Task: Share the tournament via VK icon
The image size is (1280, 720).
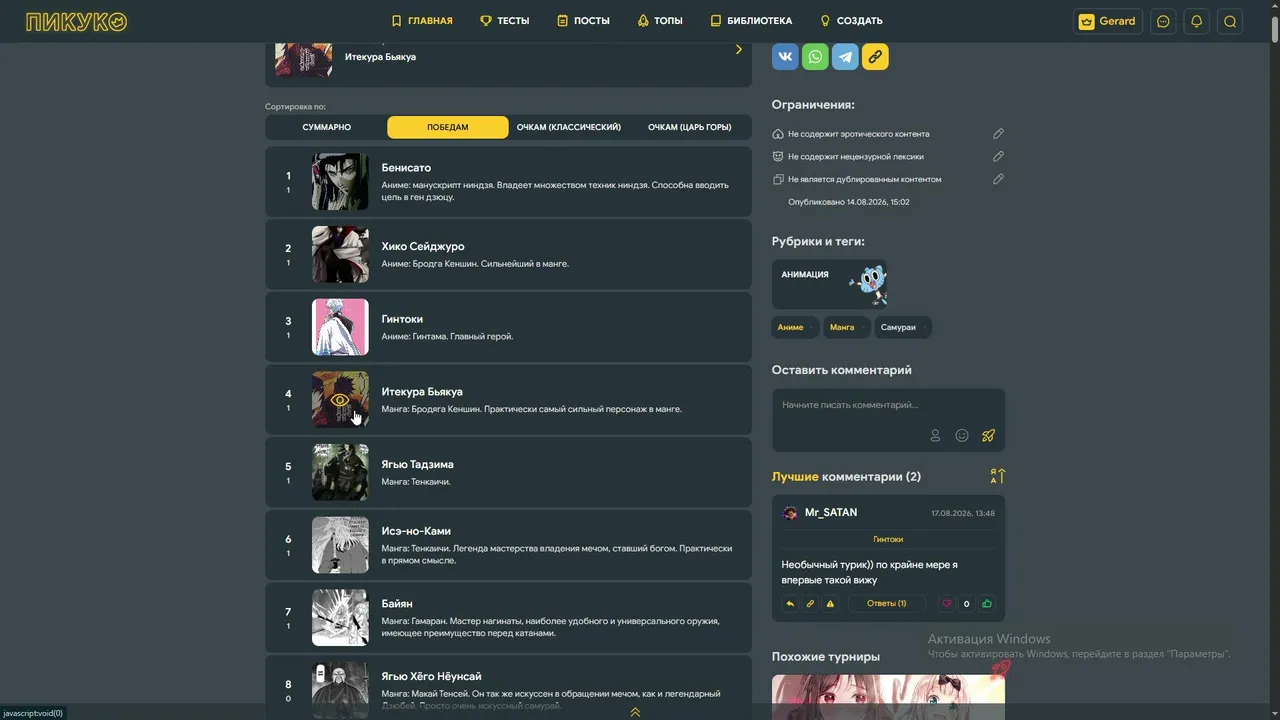Action: [786, 56]
